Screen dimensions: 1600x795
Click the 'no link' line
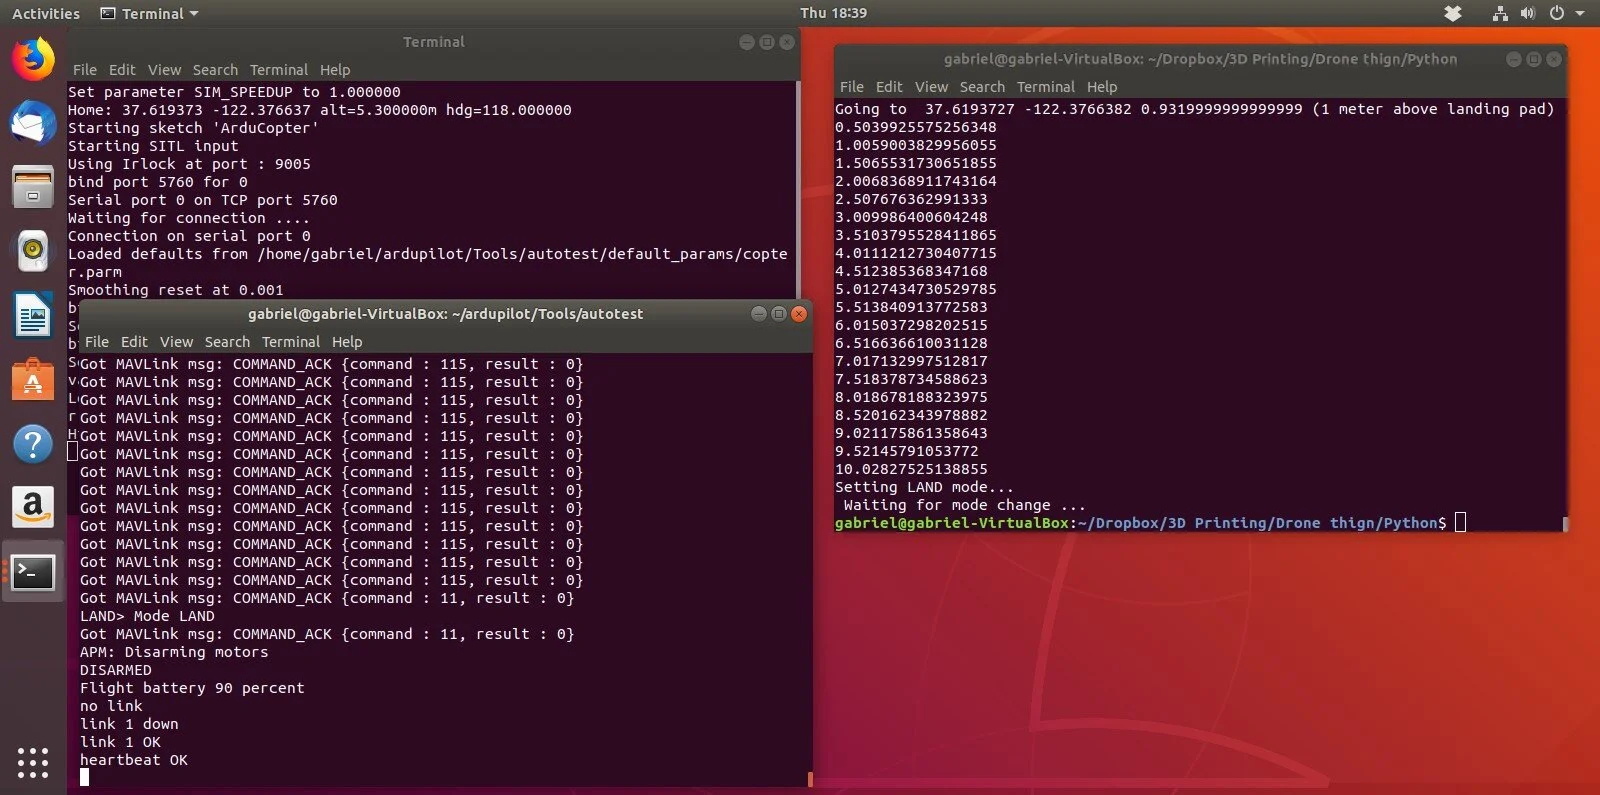tap(111, 706)
